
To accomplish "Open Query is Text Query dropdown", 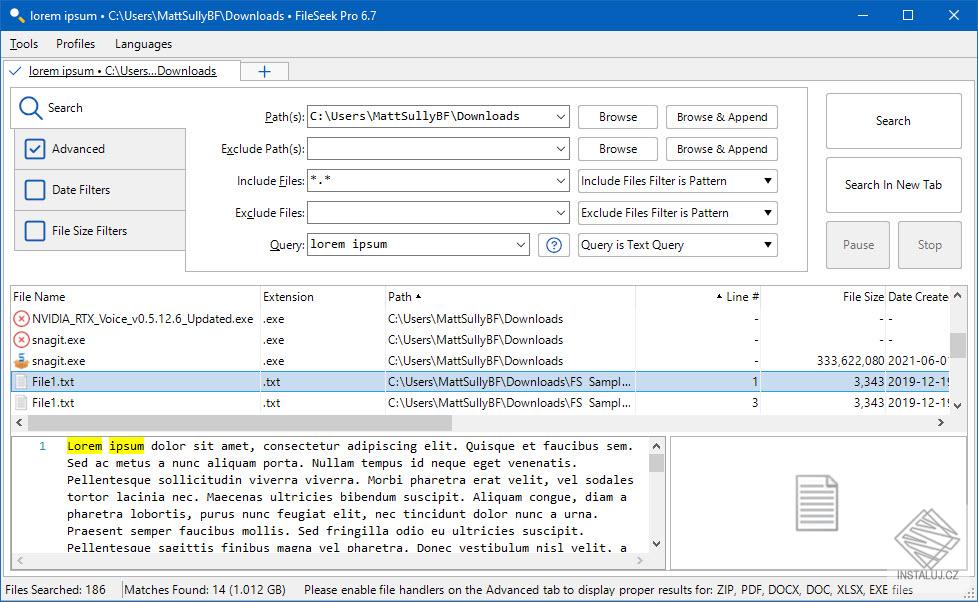I will pyautogui.click(x=677, y=245).
